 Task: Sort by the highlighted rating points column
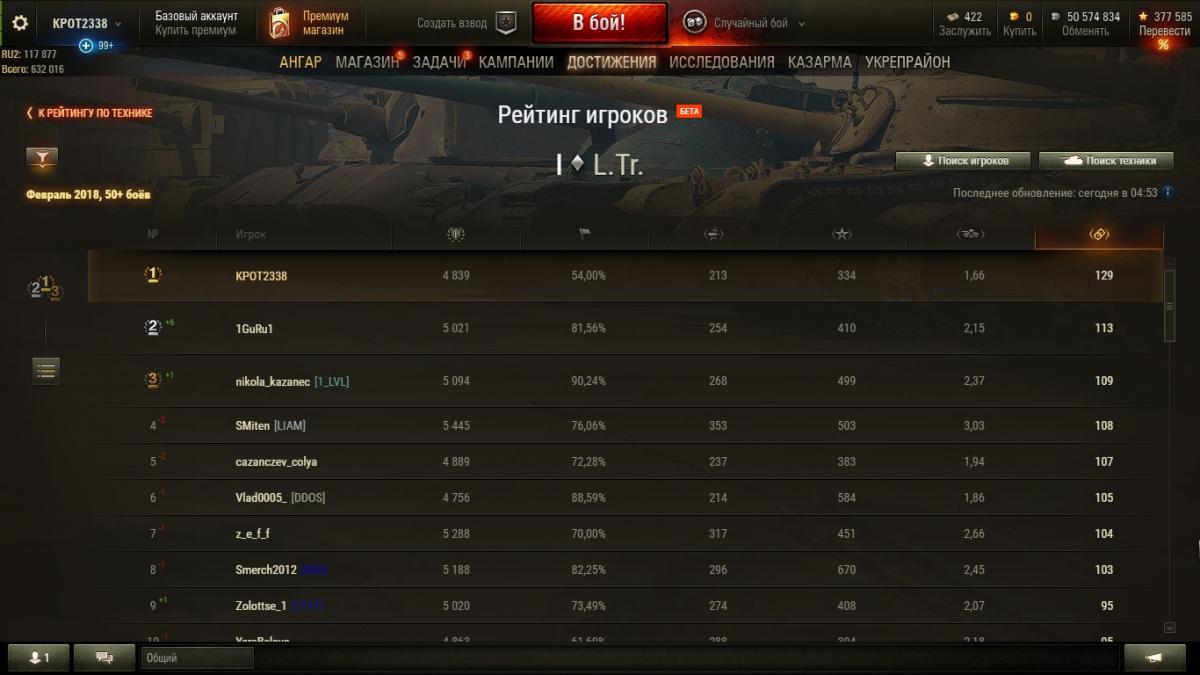pyautogui.click(x=1099, y=234)
